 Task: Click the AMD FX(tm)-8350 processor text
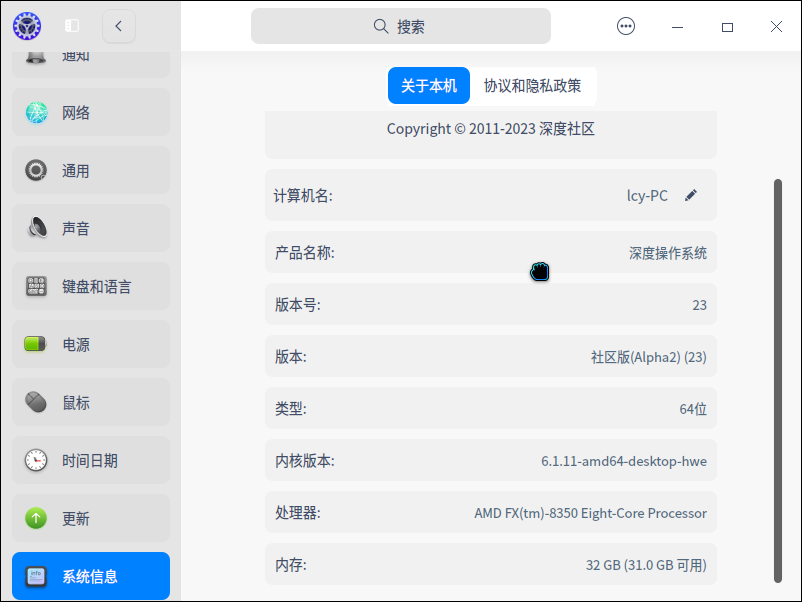(590, 513)
